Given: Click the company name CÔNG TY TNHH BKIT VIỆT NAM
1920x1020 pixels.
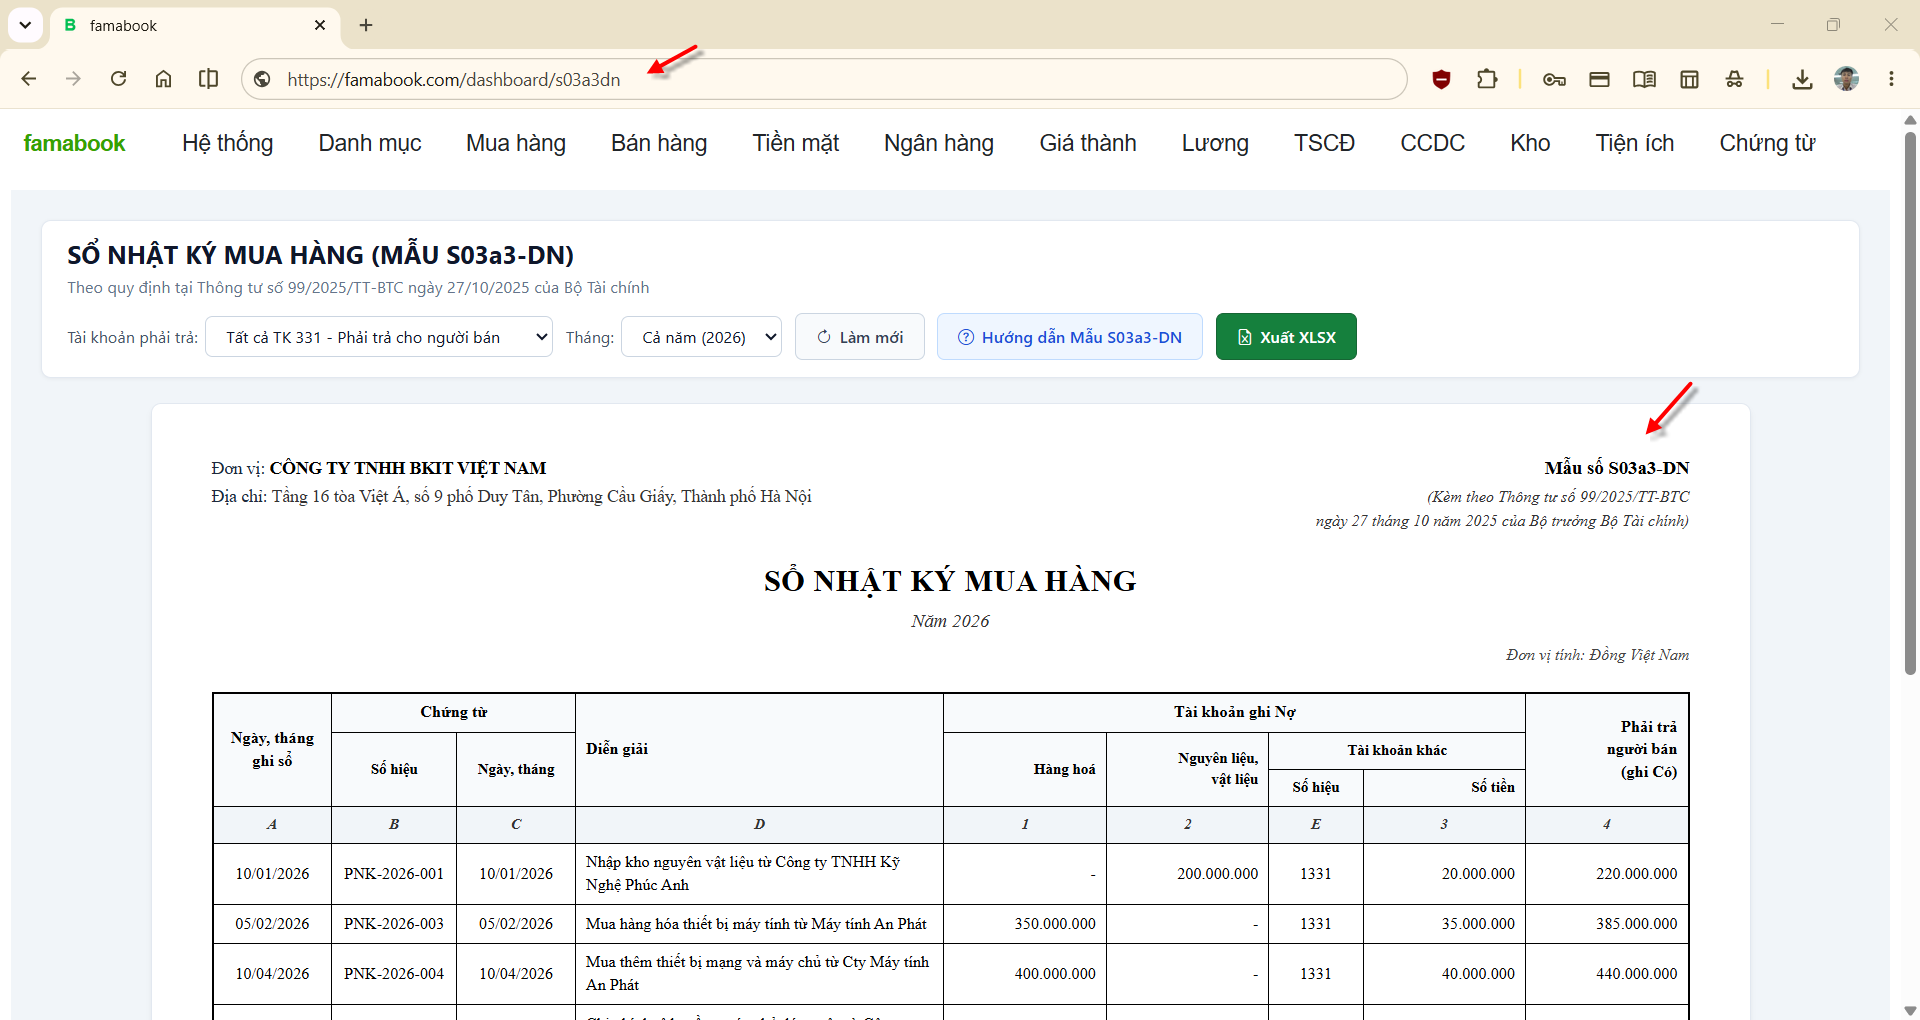Looking at the screenshot, I should click(x=408, y=468).
